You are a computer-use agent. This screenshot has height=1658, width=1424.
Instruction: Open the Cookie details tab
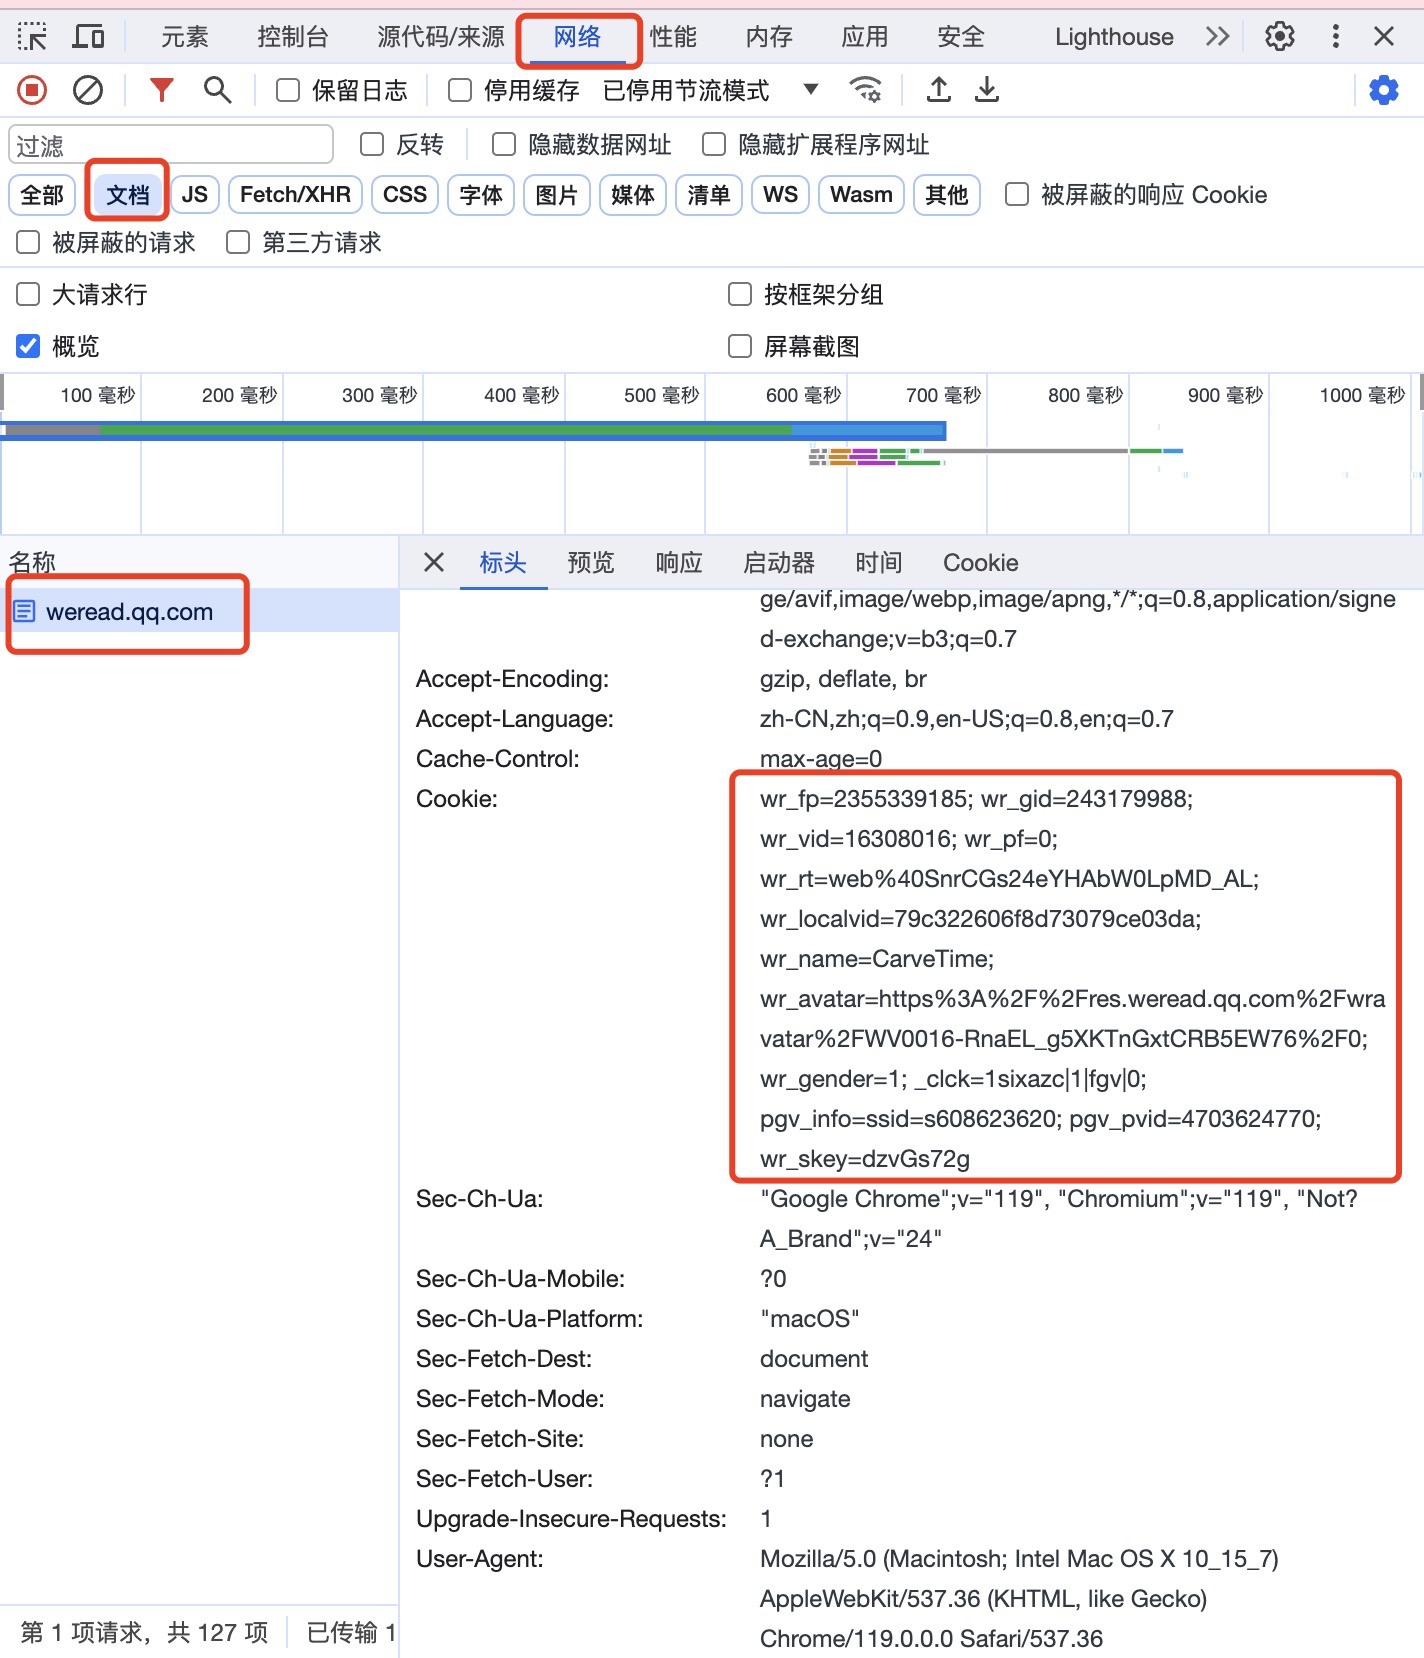click(x=981, y=562)
